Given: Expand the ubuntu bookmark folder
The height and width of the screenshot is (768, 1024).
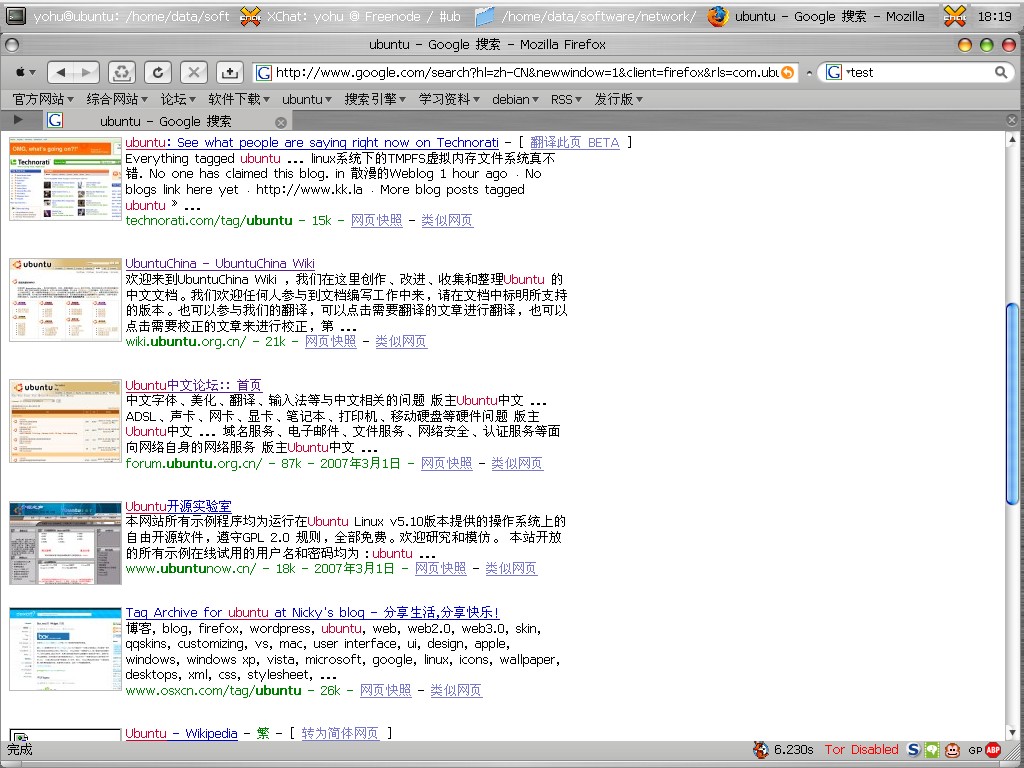Looking at the screenshot, I should 307,99.
